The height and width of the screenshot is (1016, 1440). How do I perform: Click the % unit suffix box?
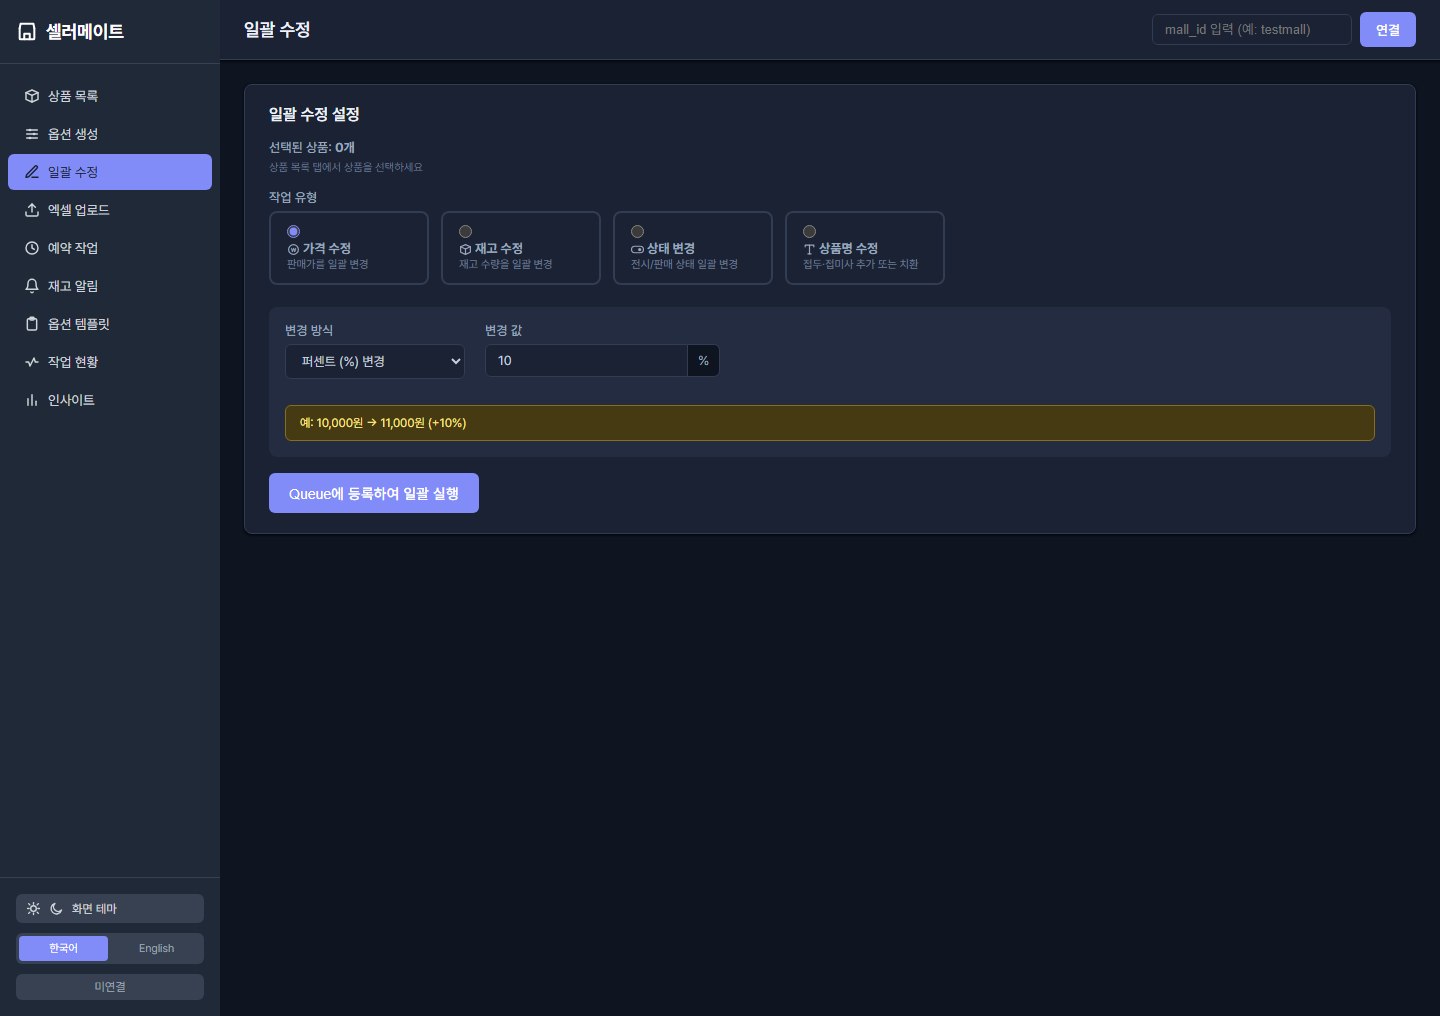coord(704,361)
